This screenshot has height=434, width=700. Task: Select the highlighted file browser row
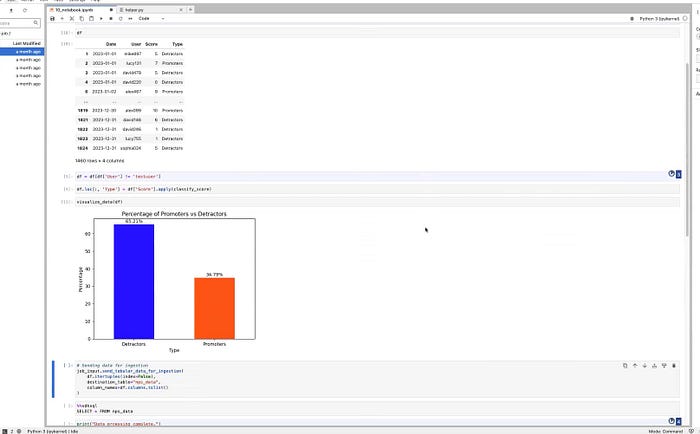coord(22,52)
